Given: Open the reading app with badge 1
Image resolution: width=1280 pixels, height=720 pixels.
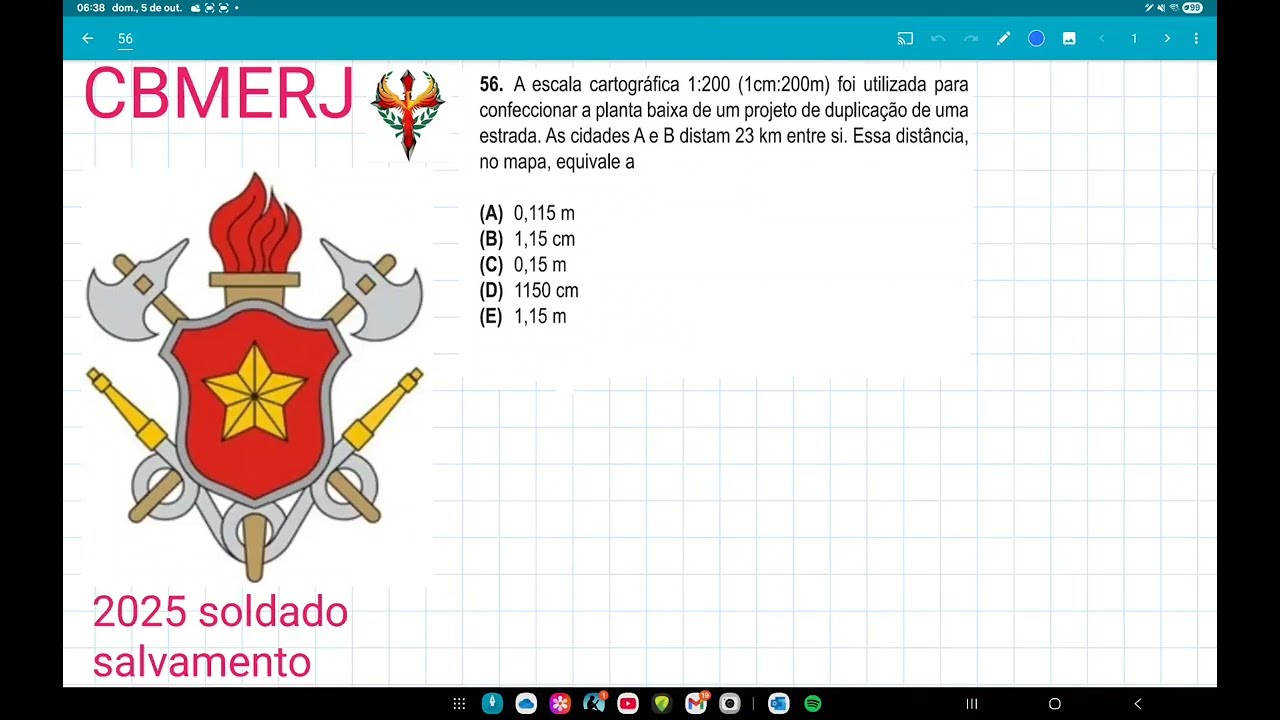Looking at the screenshot, I should tap(594, 704).
